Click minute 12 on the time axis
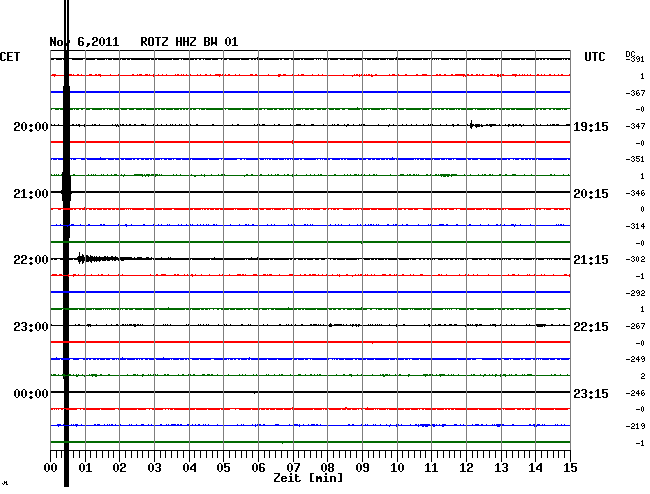 (466, 467)
